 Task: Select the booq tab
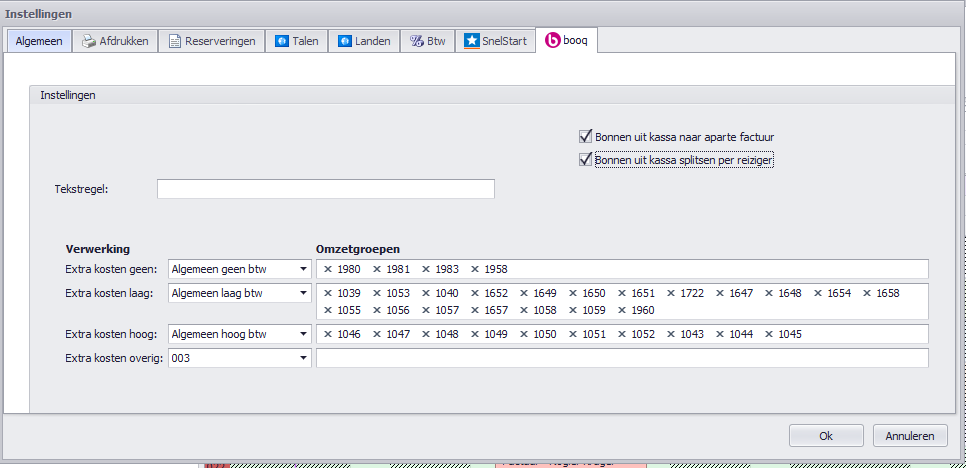coord(566,41)
